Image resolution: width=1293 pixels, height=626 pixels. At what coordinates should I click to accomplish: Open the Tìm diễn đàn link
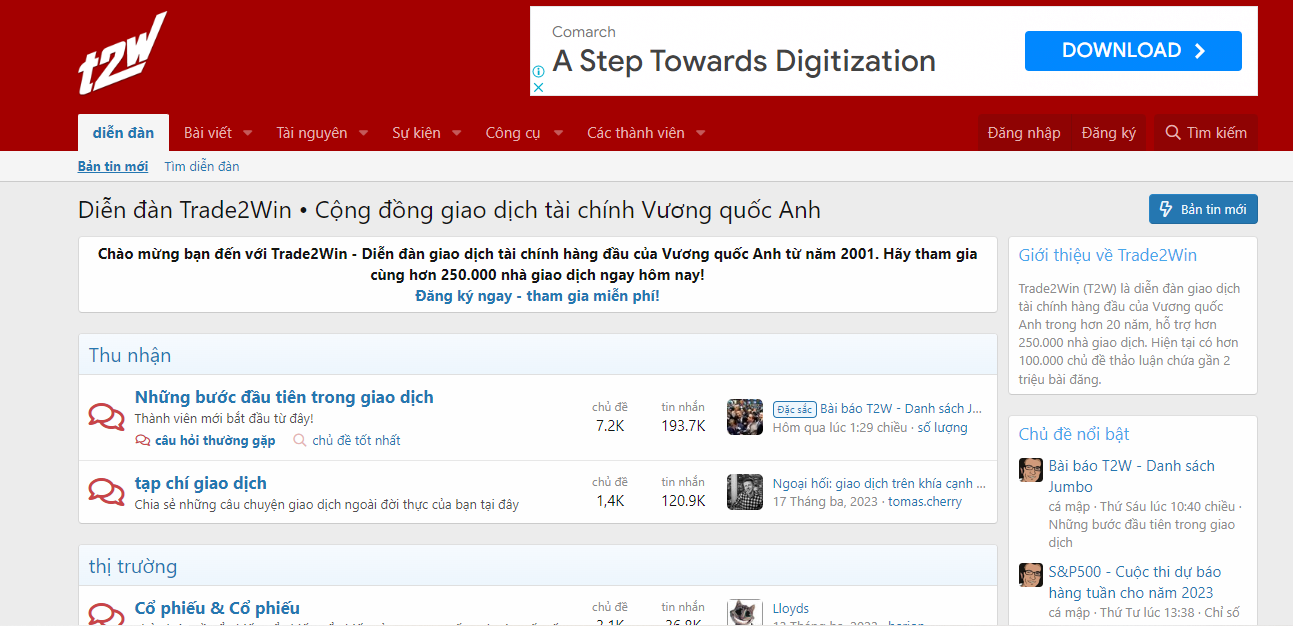coord(202,166)
